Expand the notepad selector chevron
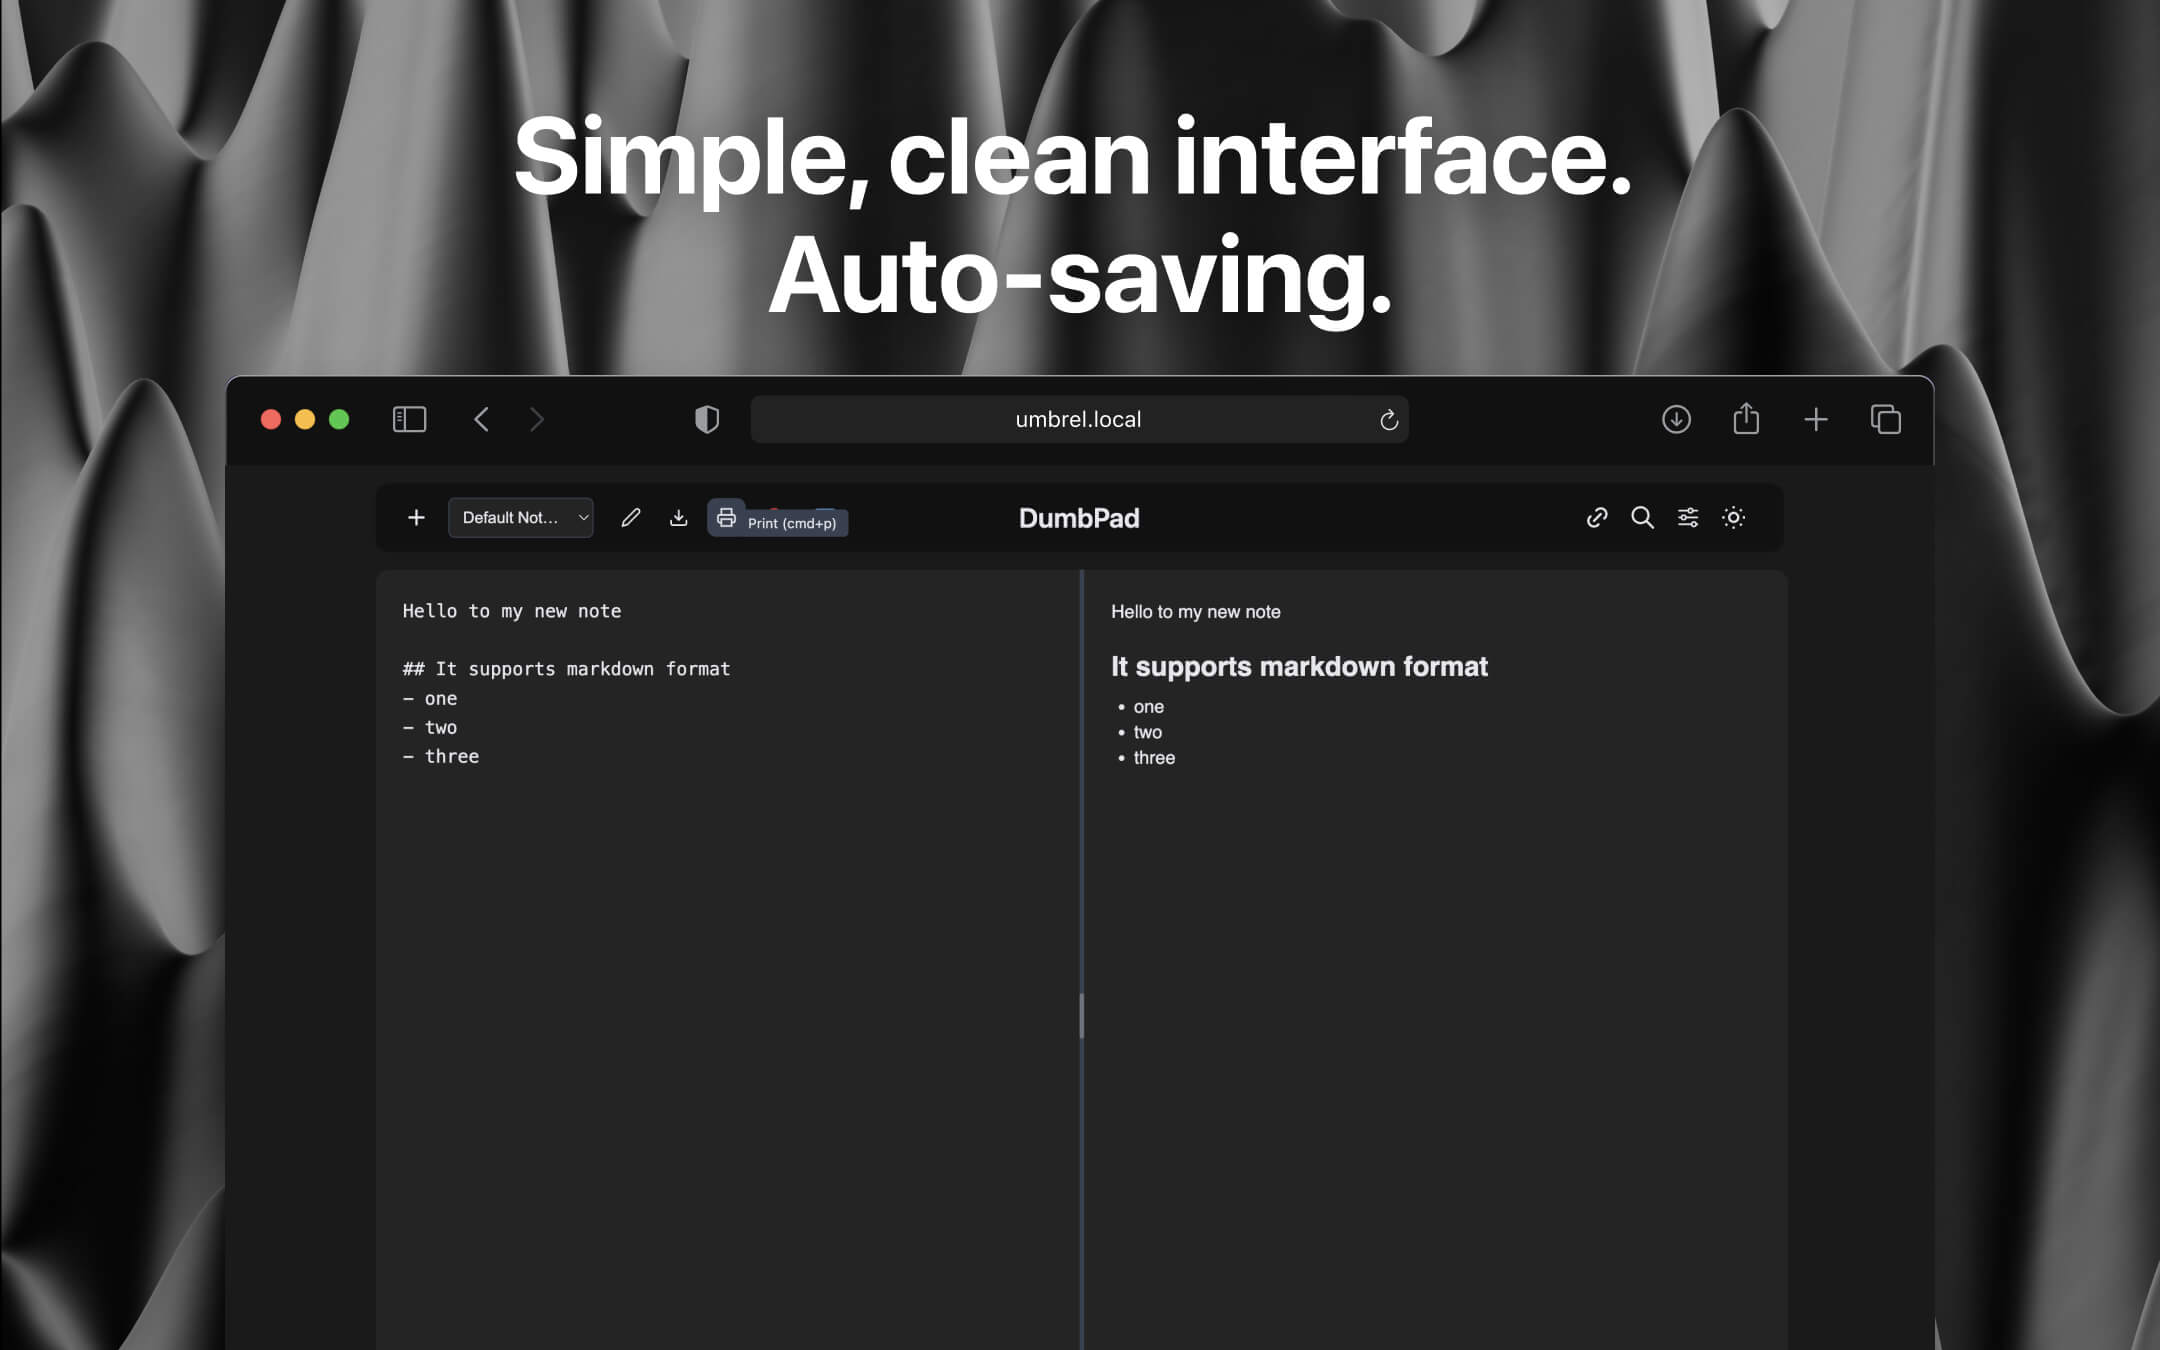 (x=582, y=517)
